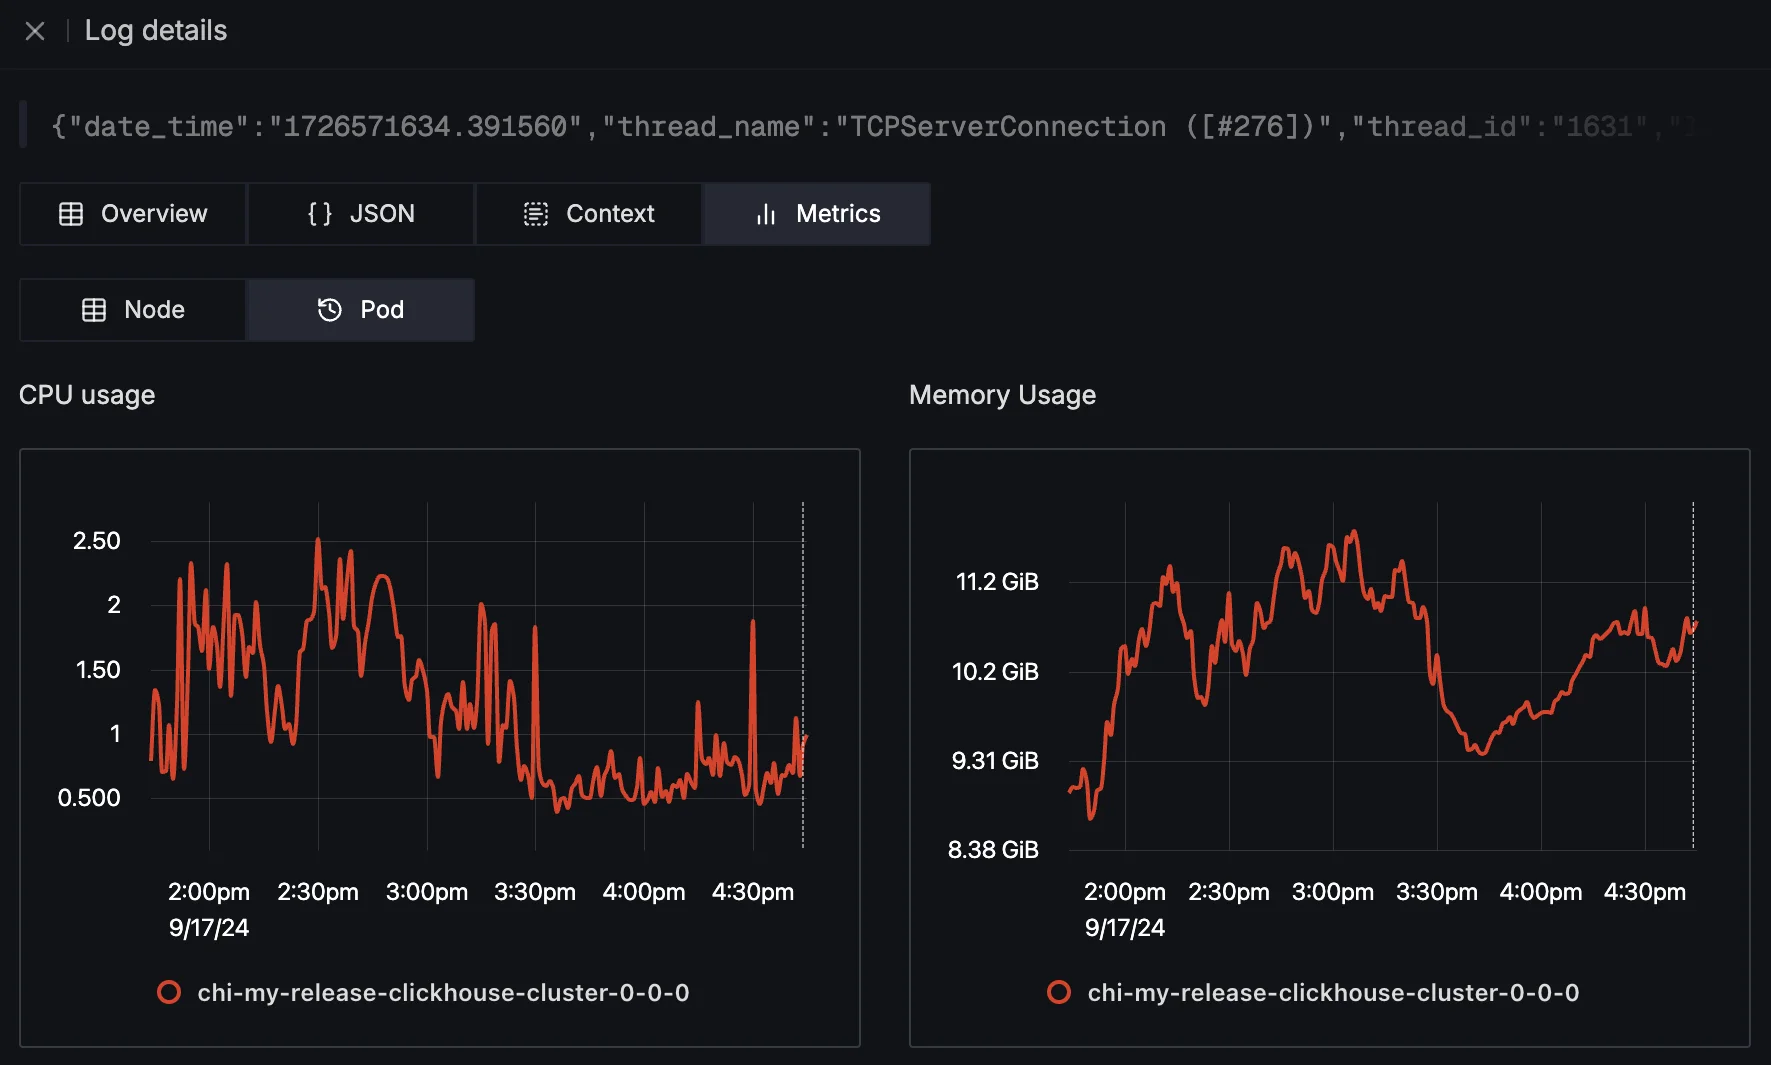
Task: Switch to the JSON tab
Action: (x=361, y=214)
